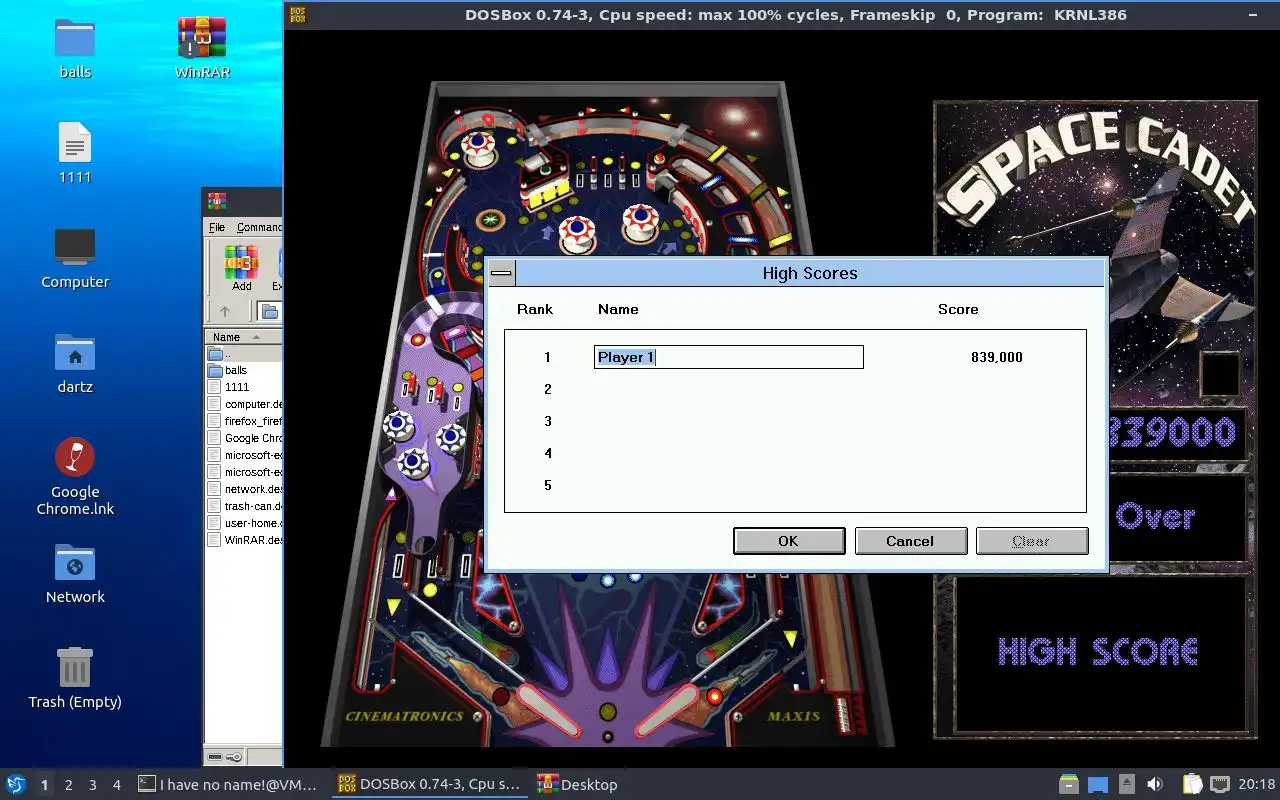Select the 1111 text file on desktop
Viewport: 1280px width, 800px height.
[75, 152]
